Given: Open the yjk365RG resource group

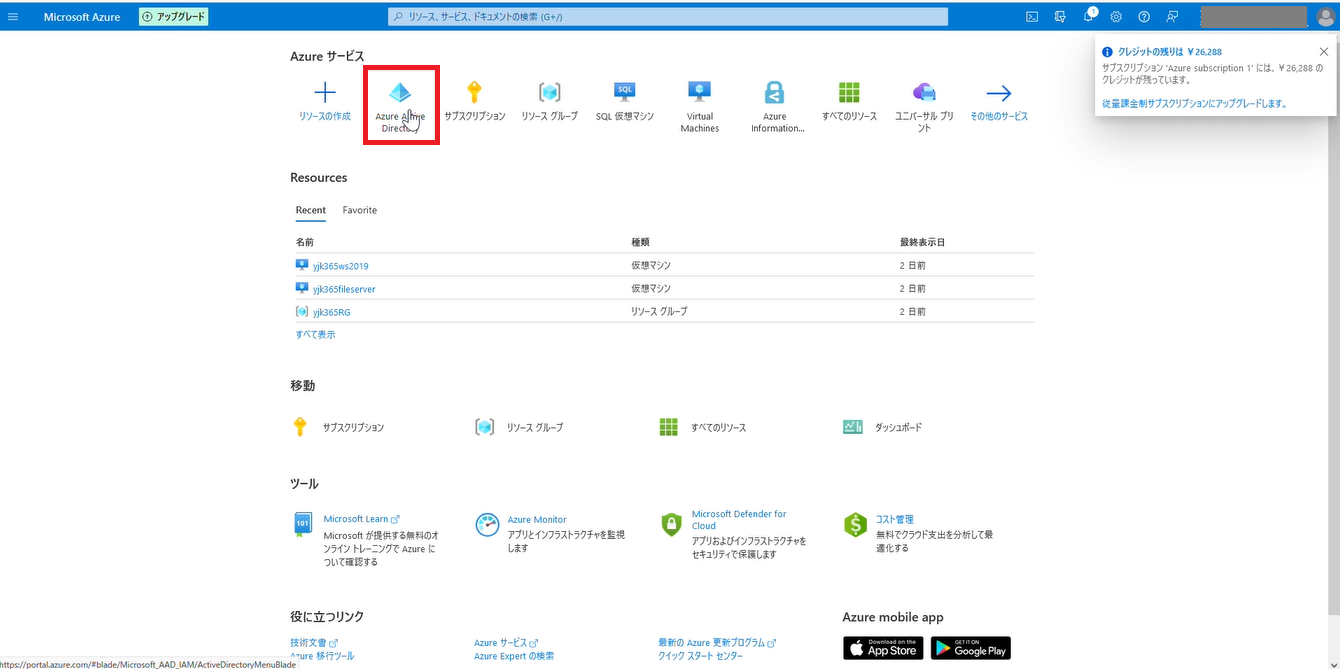Looking at the screenshot, I should pos(331,312).
